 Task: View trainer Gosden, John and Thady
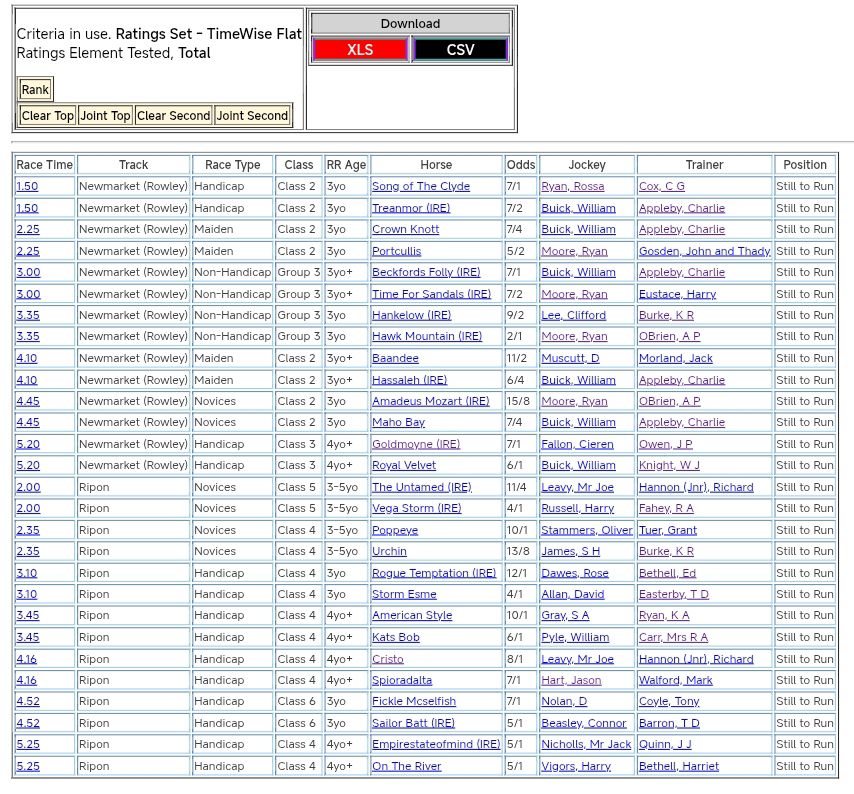[704, 251]
